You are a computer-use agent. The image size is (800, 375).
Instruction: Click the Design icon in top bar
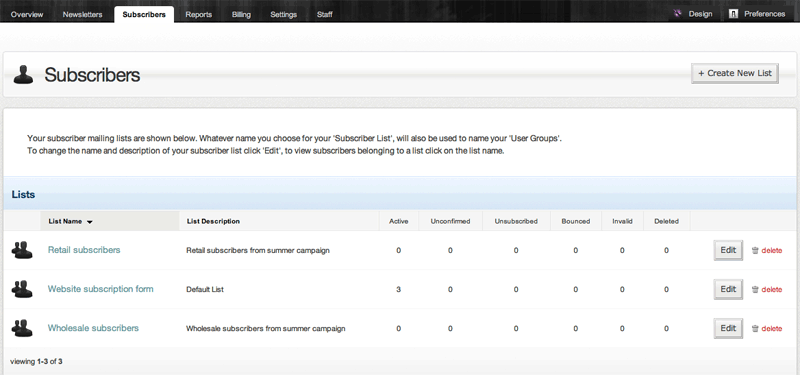[x=678, y=14]
